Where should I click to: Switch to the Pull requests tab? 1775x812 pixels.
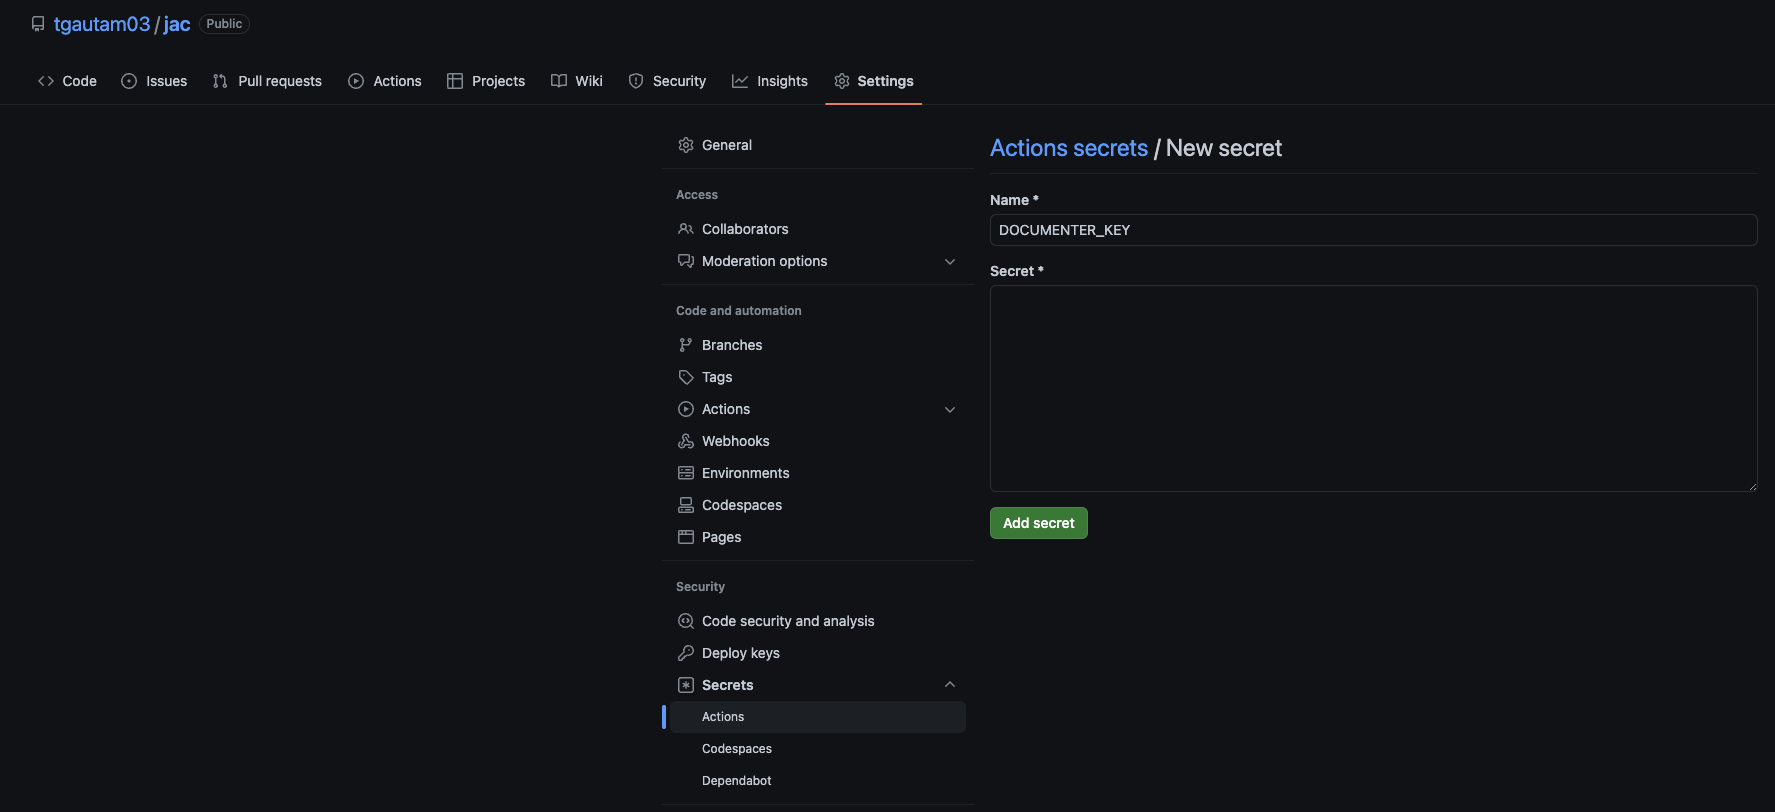(267, 81)
